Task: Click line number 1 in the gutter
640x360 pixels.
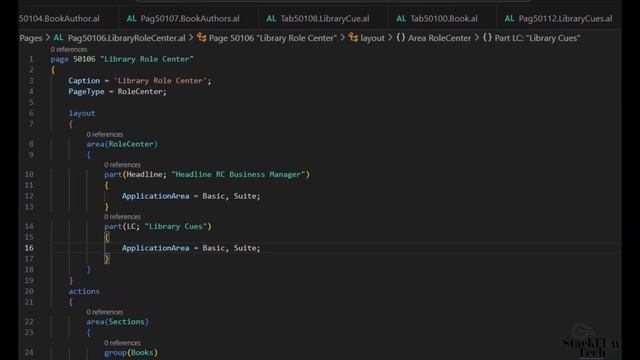Action: point(31,59)
